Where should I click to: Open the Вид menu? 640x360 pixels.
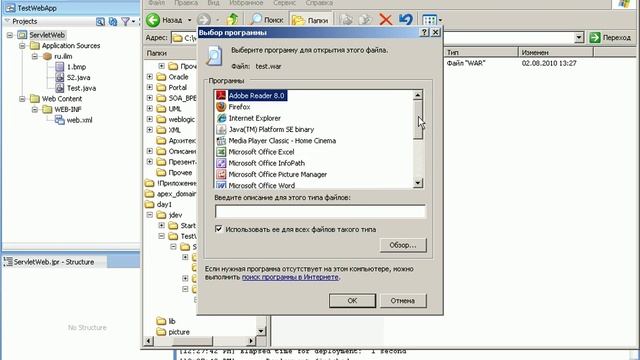pos(213,3)
